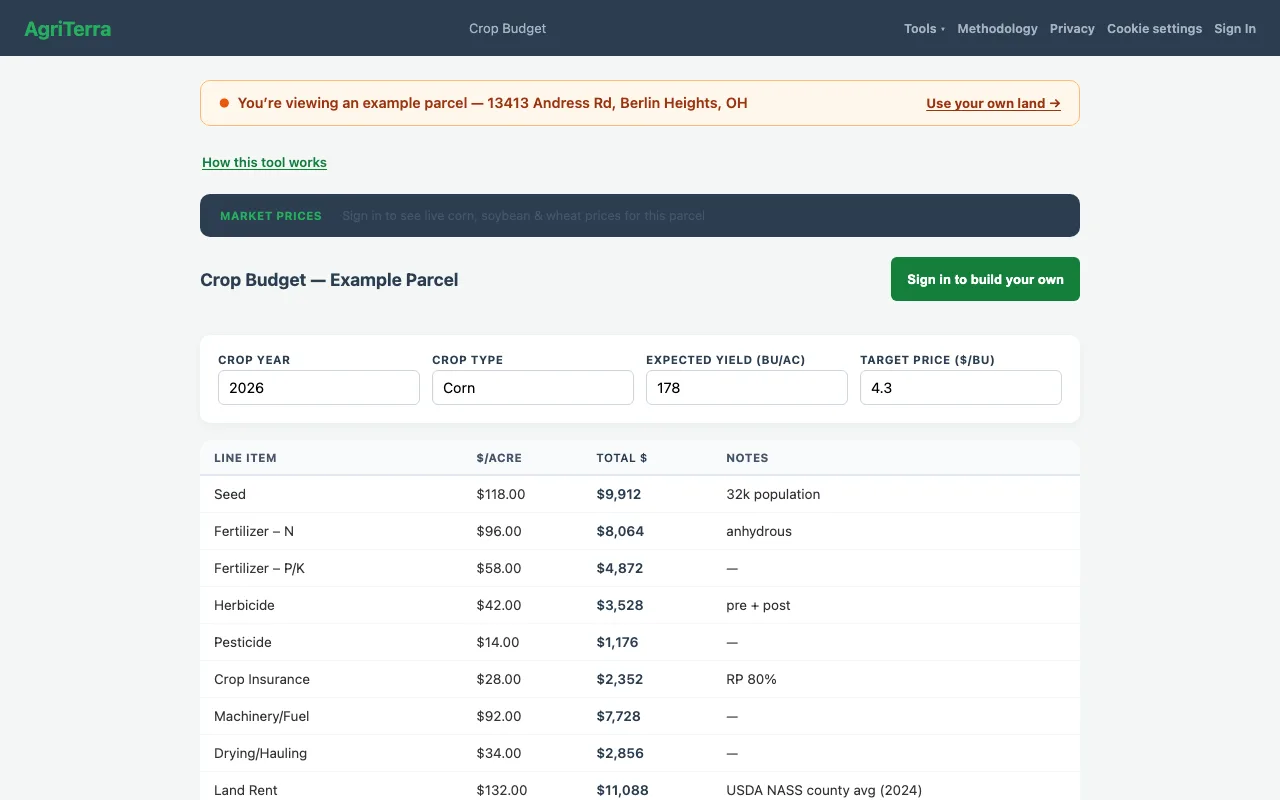Click the $/ACRE column header
1280x800 pixels.
point(499,458)
